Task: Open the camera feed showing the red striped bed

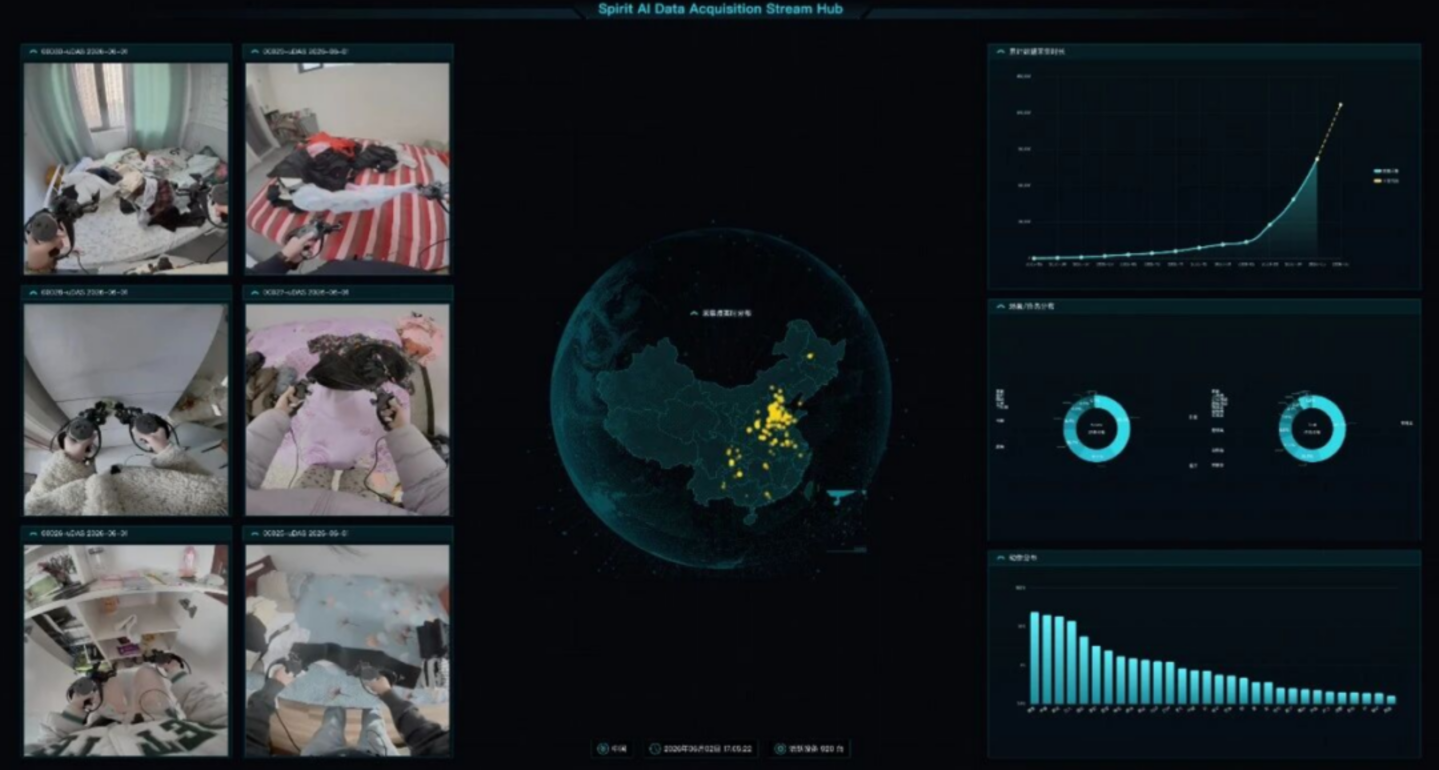Action: tap(347, 168)
